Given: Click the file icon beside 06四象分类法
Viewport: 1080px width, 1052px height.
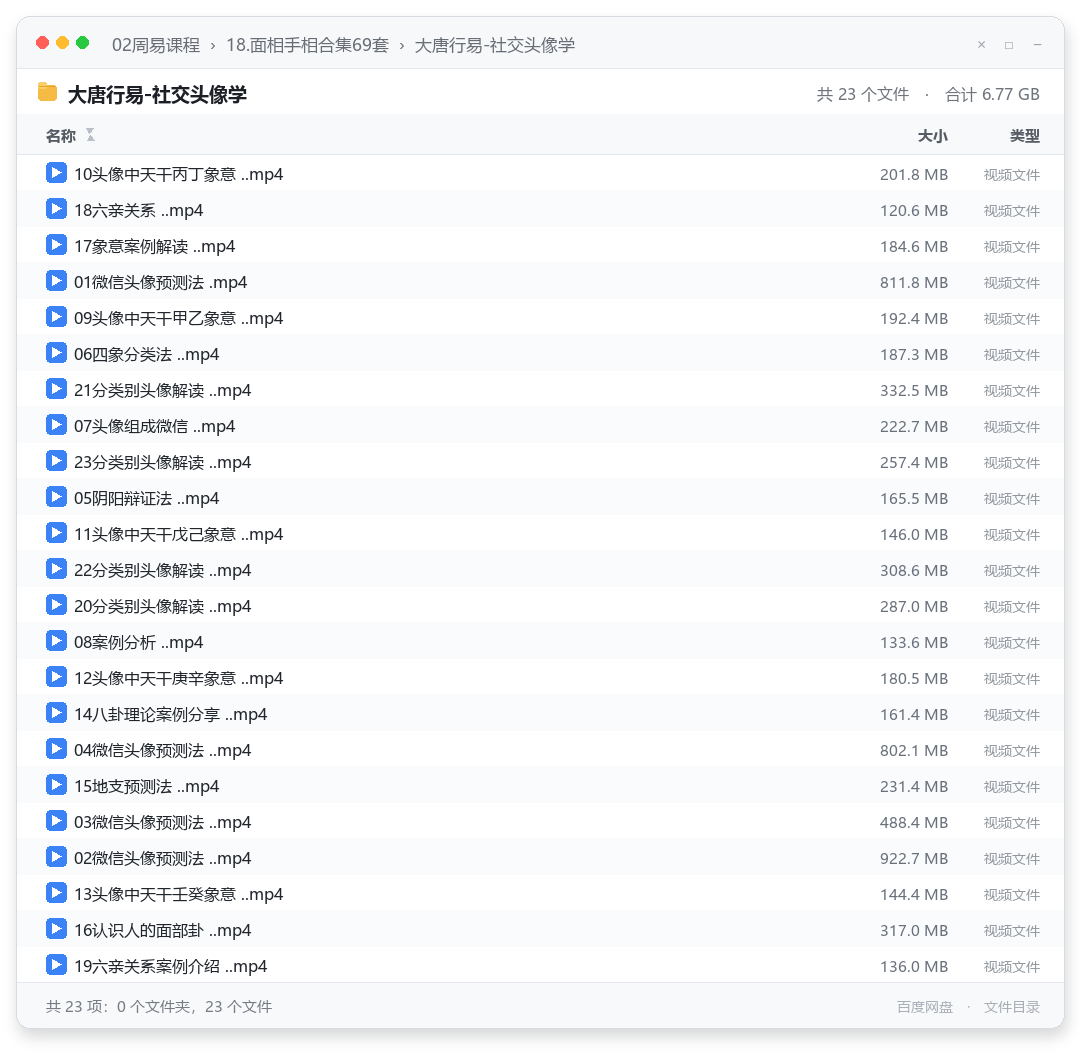Looking at the screenshot, I should 56,353.
